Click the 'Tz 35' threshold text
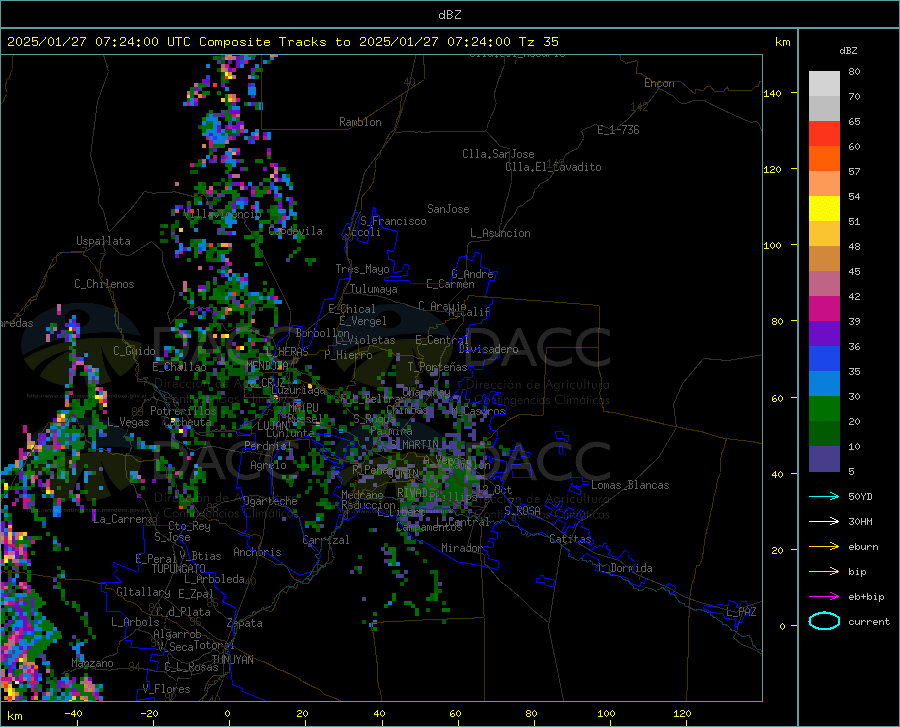The width and height of the screenshot is (900, 727). pyautogui.click(x=538, y=42)
